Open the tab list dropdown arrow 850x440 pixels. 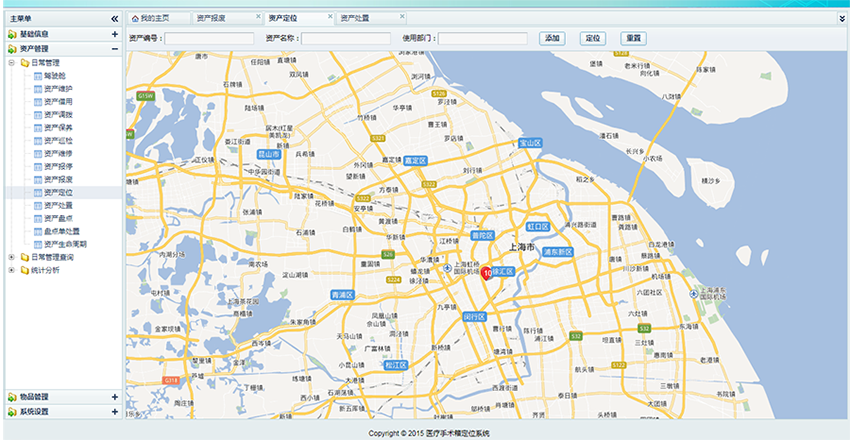pos(841,18)
